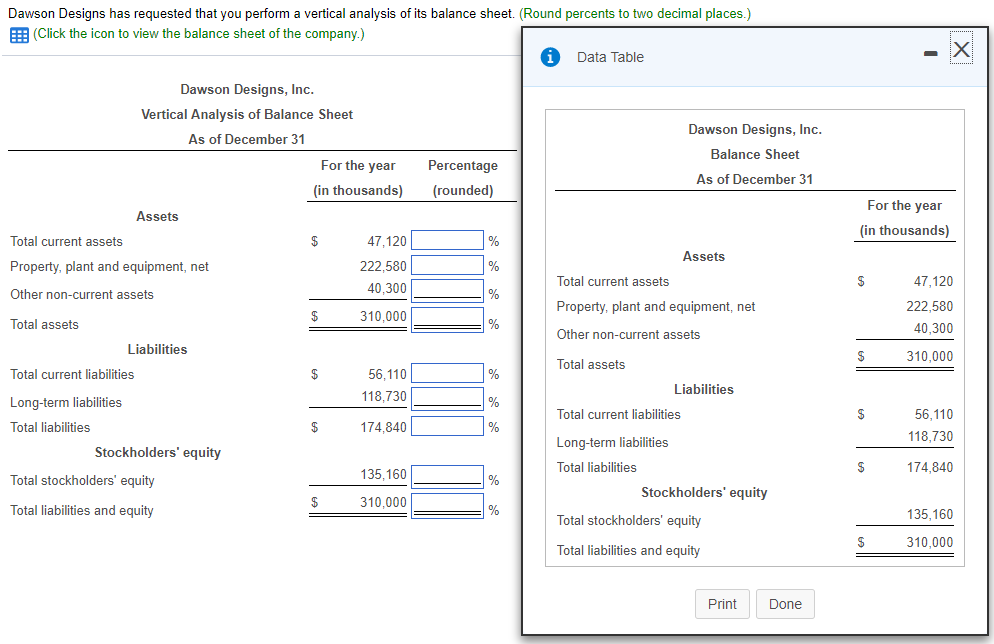This screenshot has width=994, height=644.
Task: Click the Percentage (rounded) column header
Action: pos(463,177)
